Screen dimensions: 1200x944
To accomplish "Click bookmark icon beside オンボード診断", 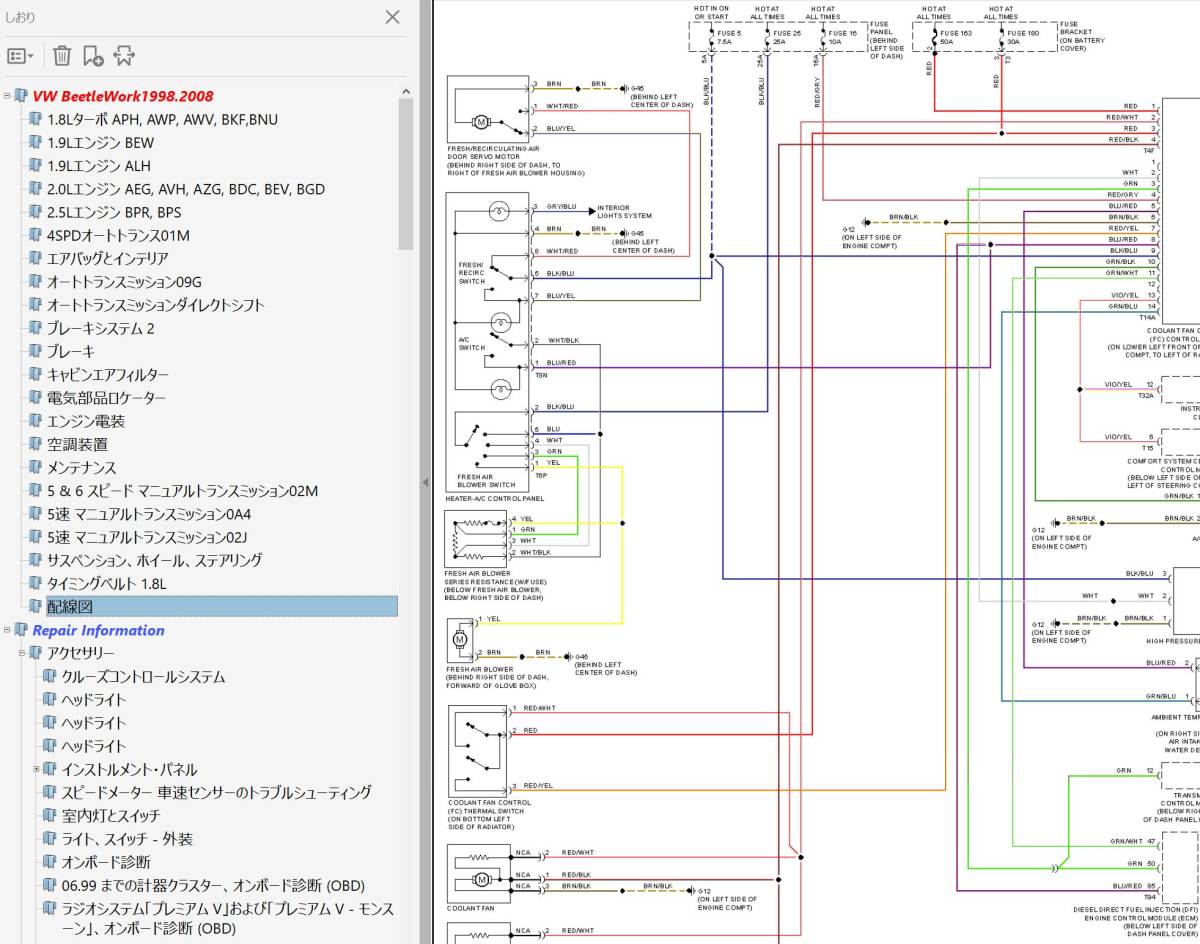I will click(50, 862).
